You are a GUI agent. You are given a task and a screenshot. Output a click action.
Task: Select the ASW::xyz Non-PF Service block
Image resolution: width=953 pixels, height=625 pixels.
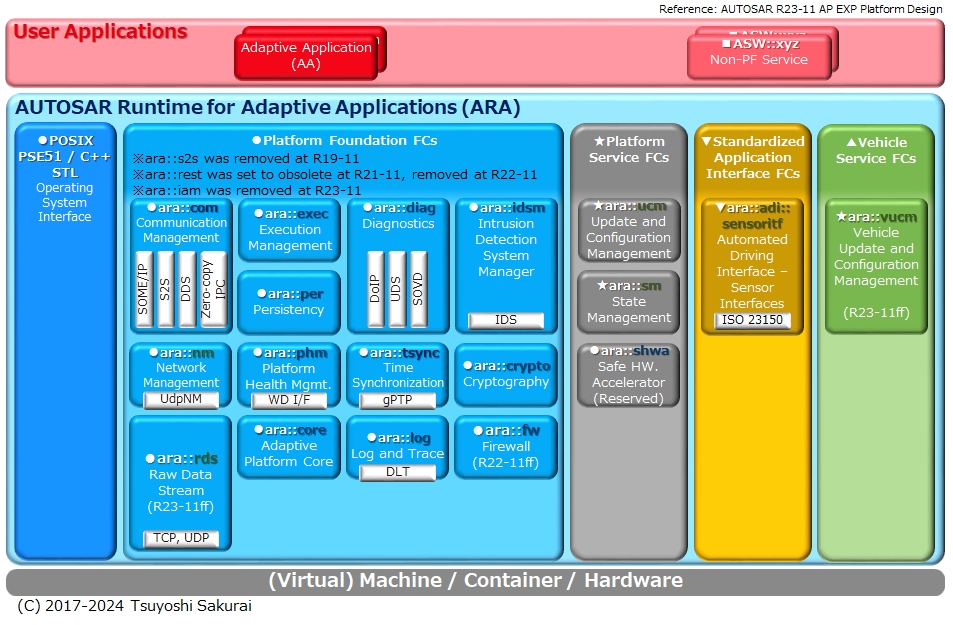click(759, 56)
